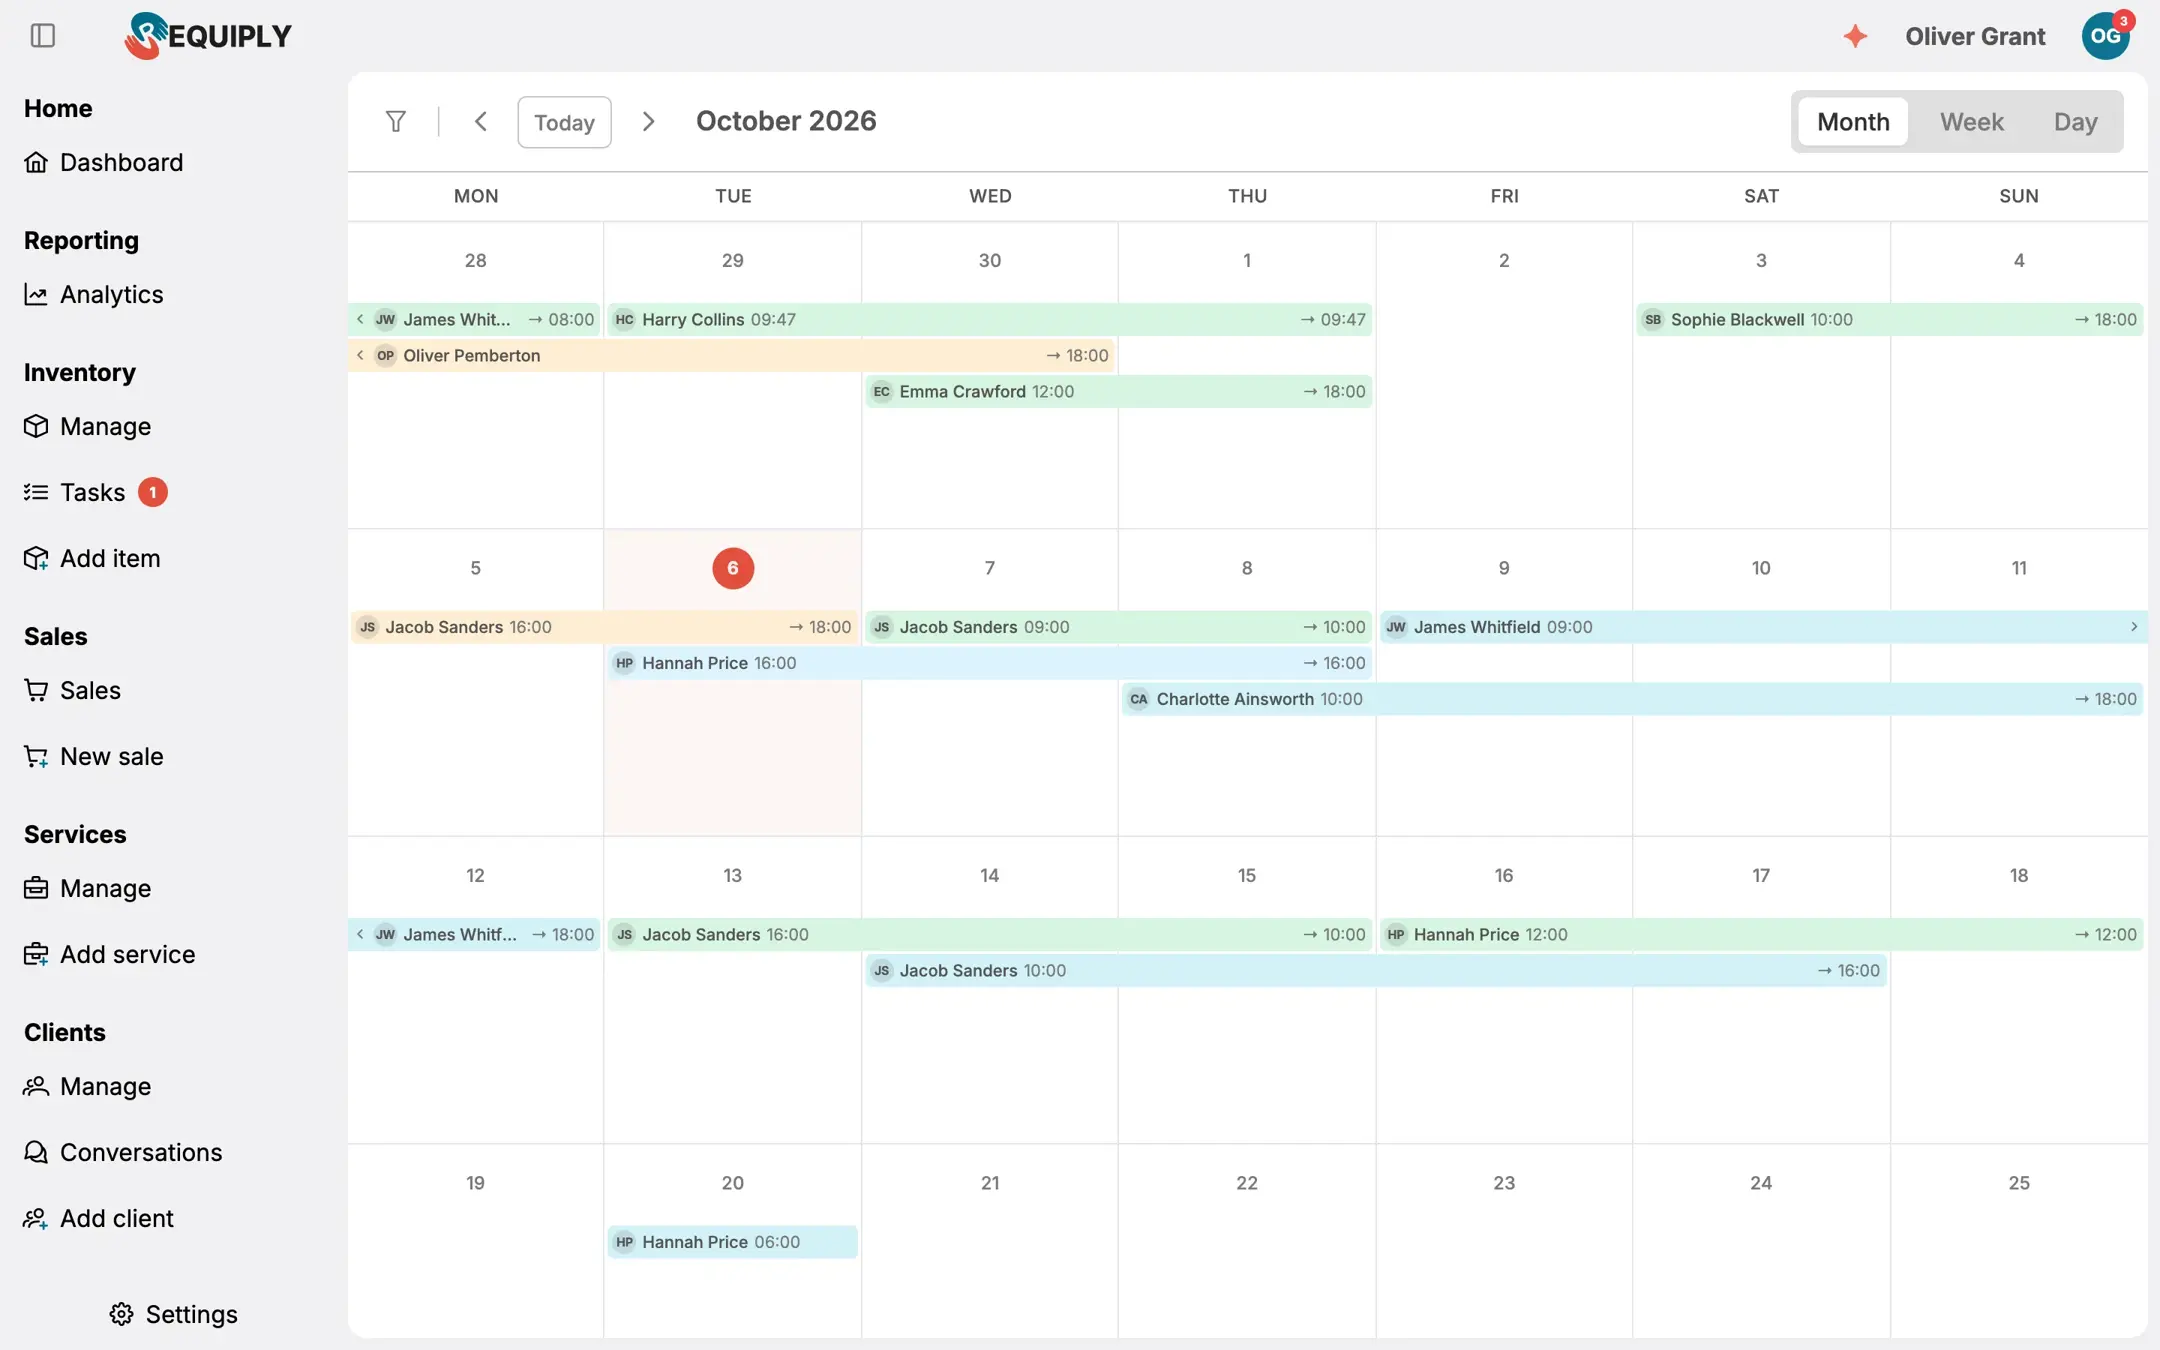Select highlighted date 6 in calendar

click(733, 568)
